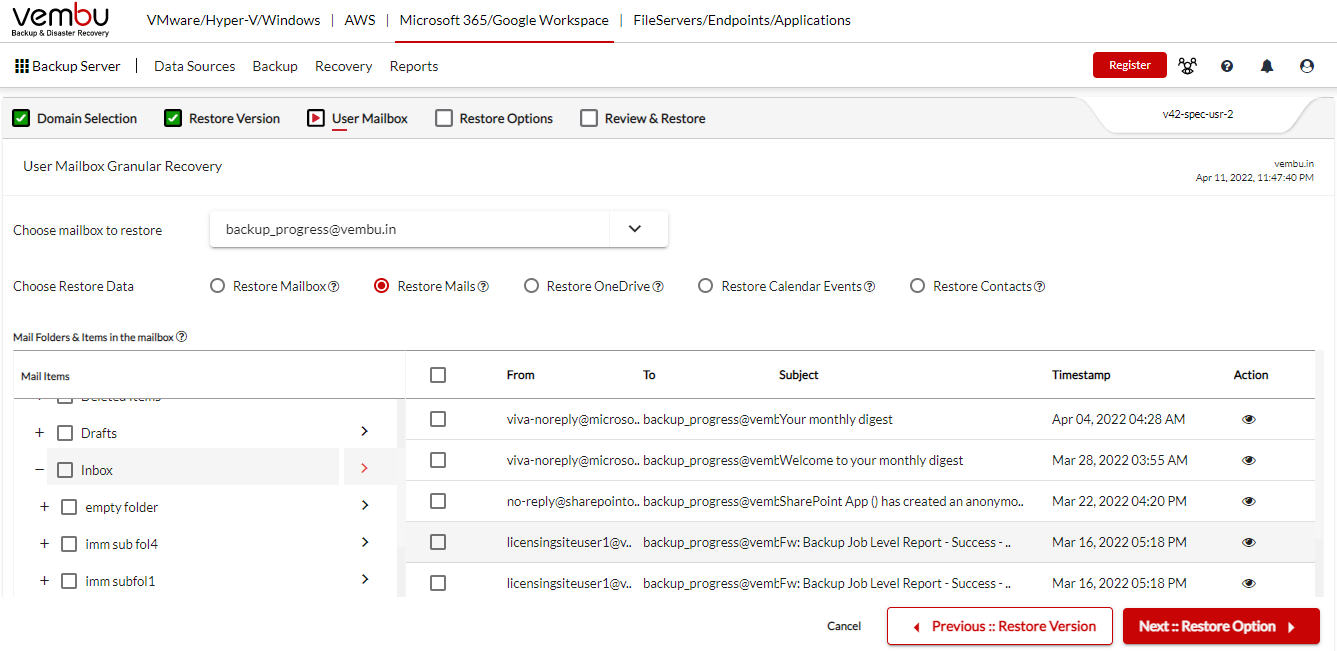Check the Your monthly digest mail row

pos(438,419)
